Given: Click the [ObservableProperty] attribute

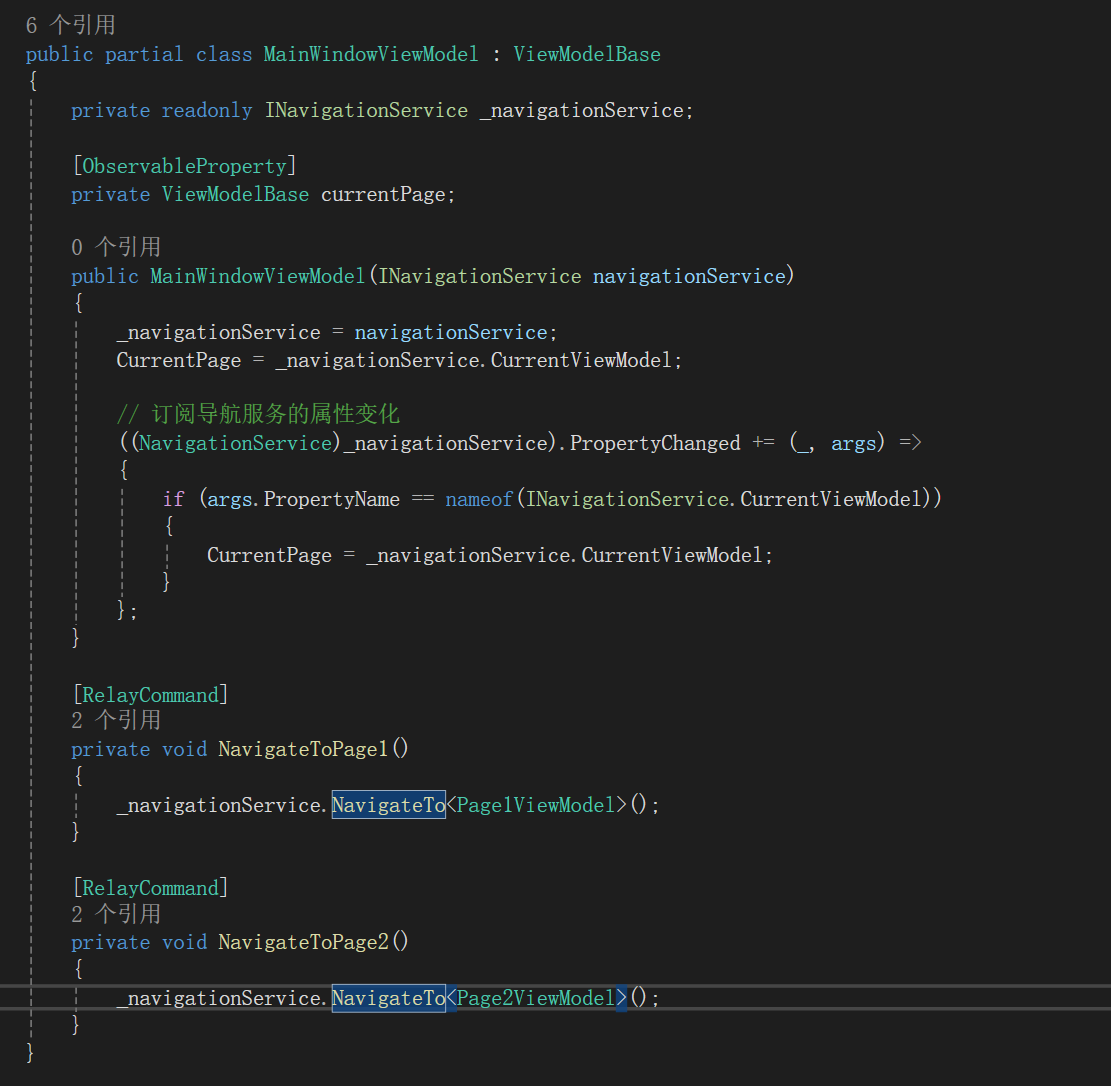Looking at the screenshot, I should (x=184, y=165).
